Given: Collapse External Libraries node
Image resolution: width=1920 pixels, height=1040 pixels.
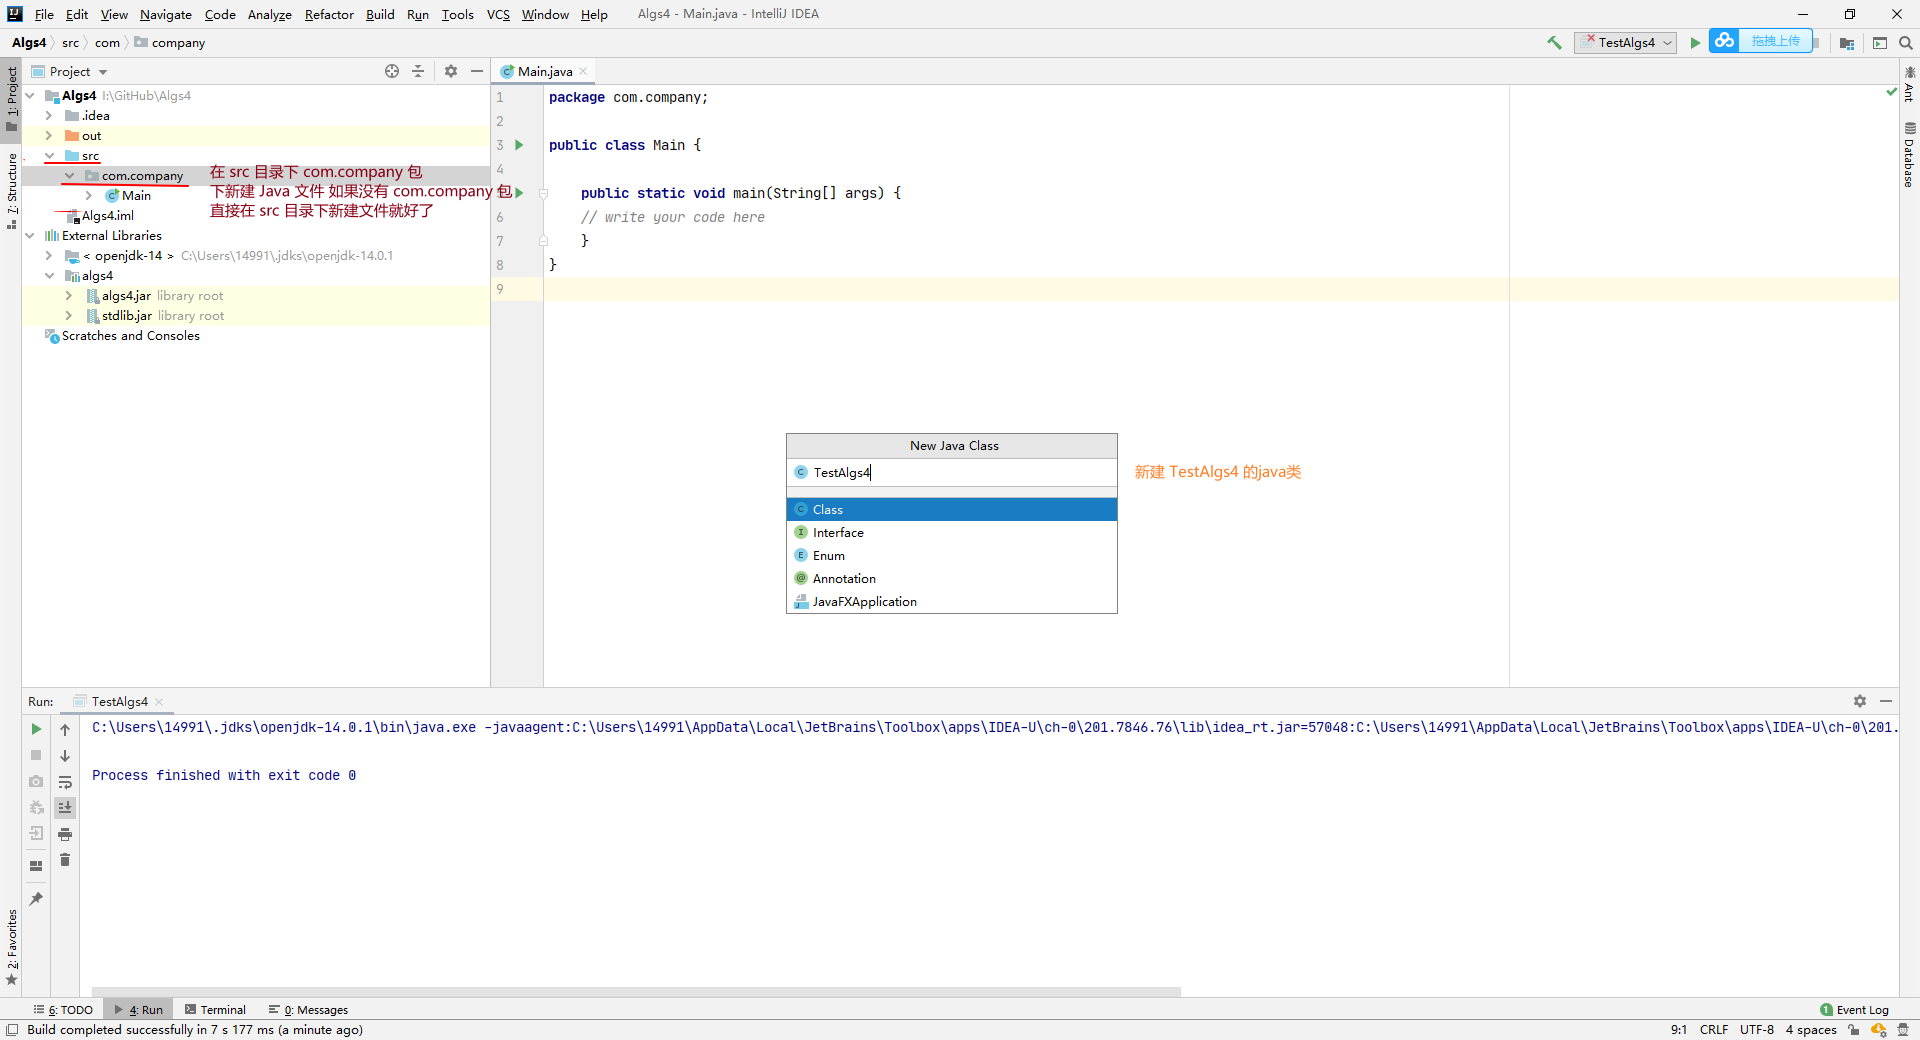Looking at the screenshot, I should pos(30,236).
